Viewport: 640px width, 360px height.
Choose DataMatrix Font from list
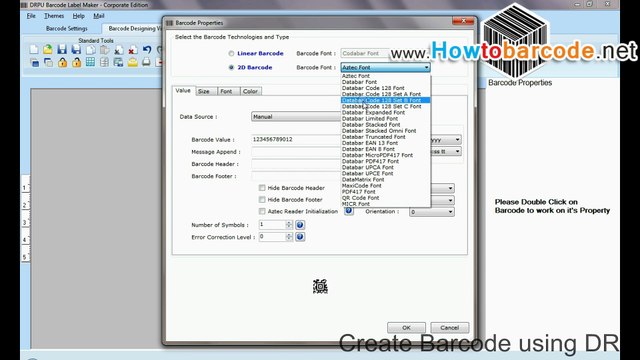(x=386, y=179)
